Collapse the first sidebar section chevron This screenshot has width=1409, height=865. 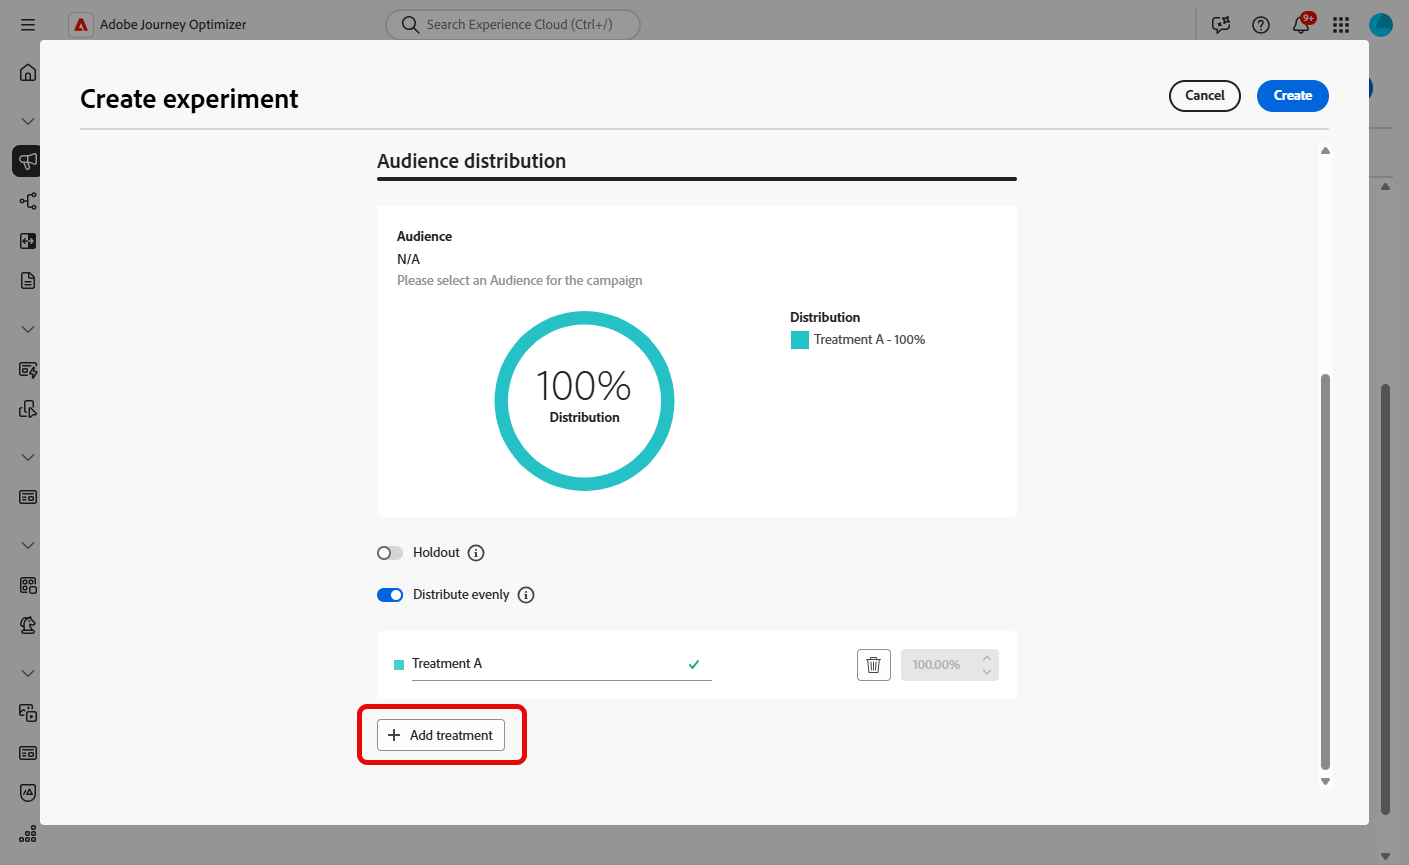click(28, 121)
